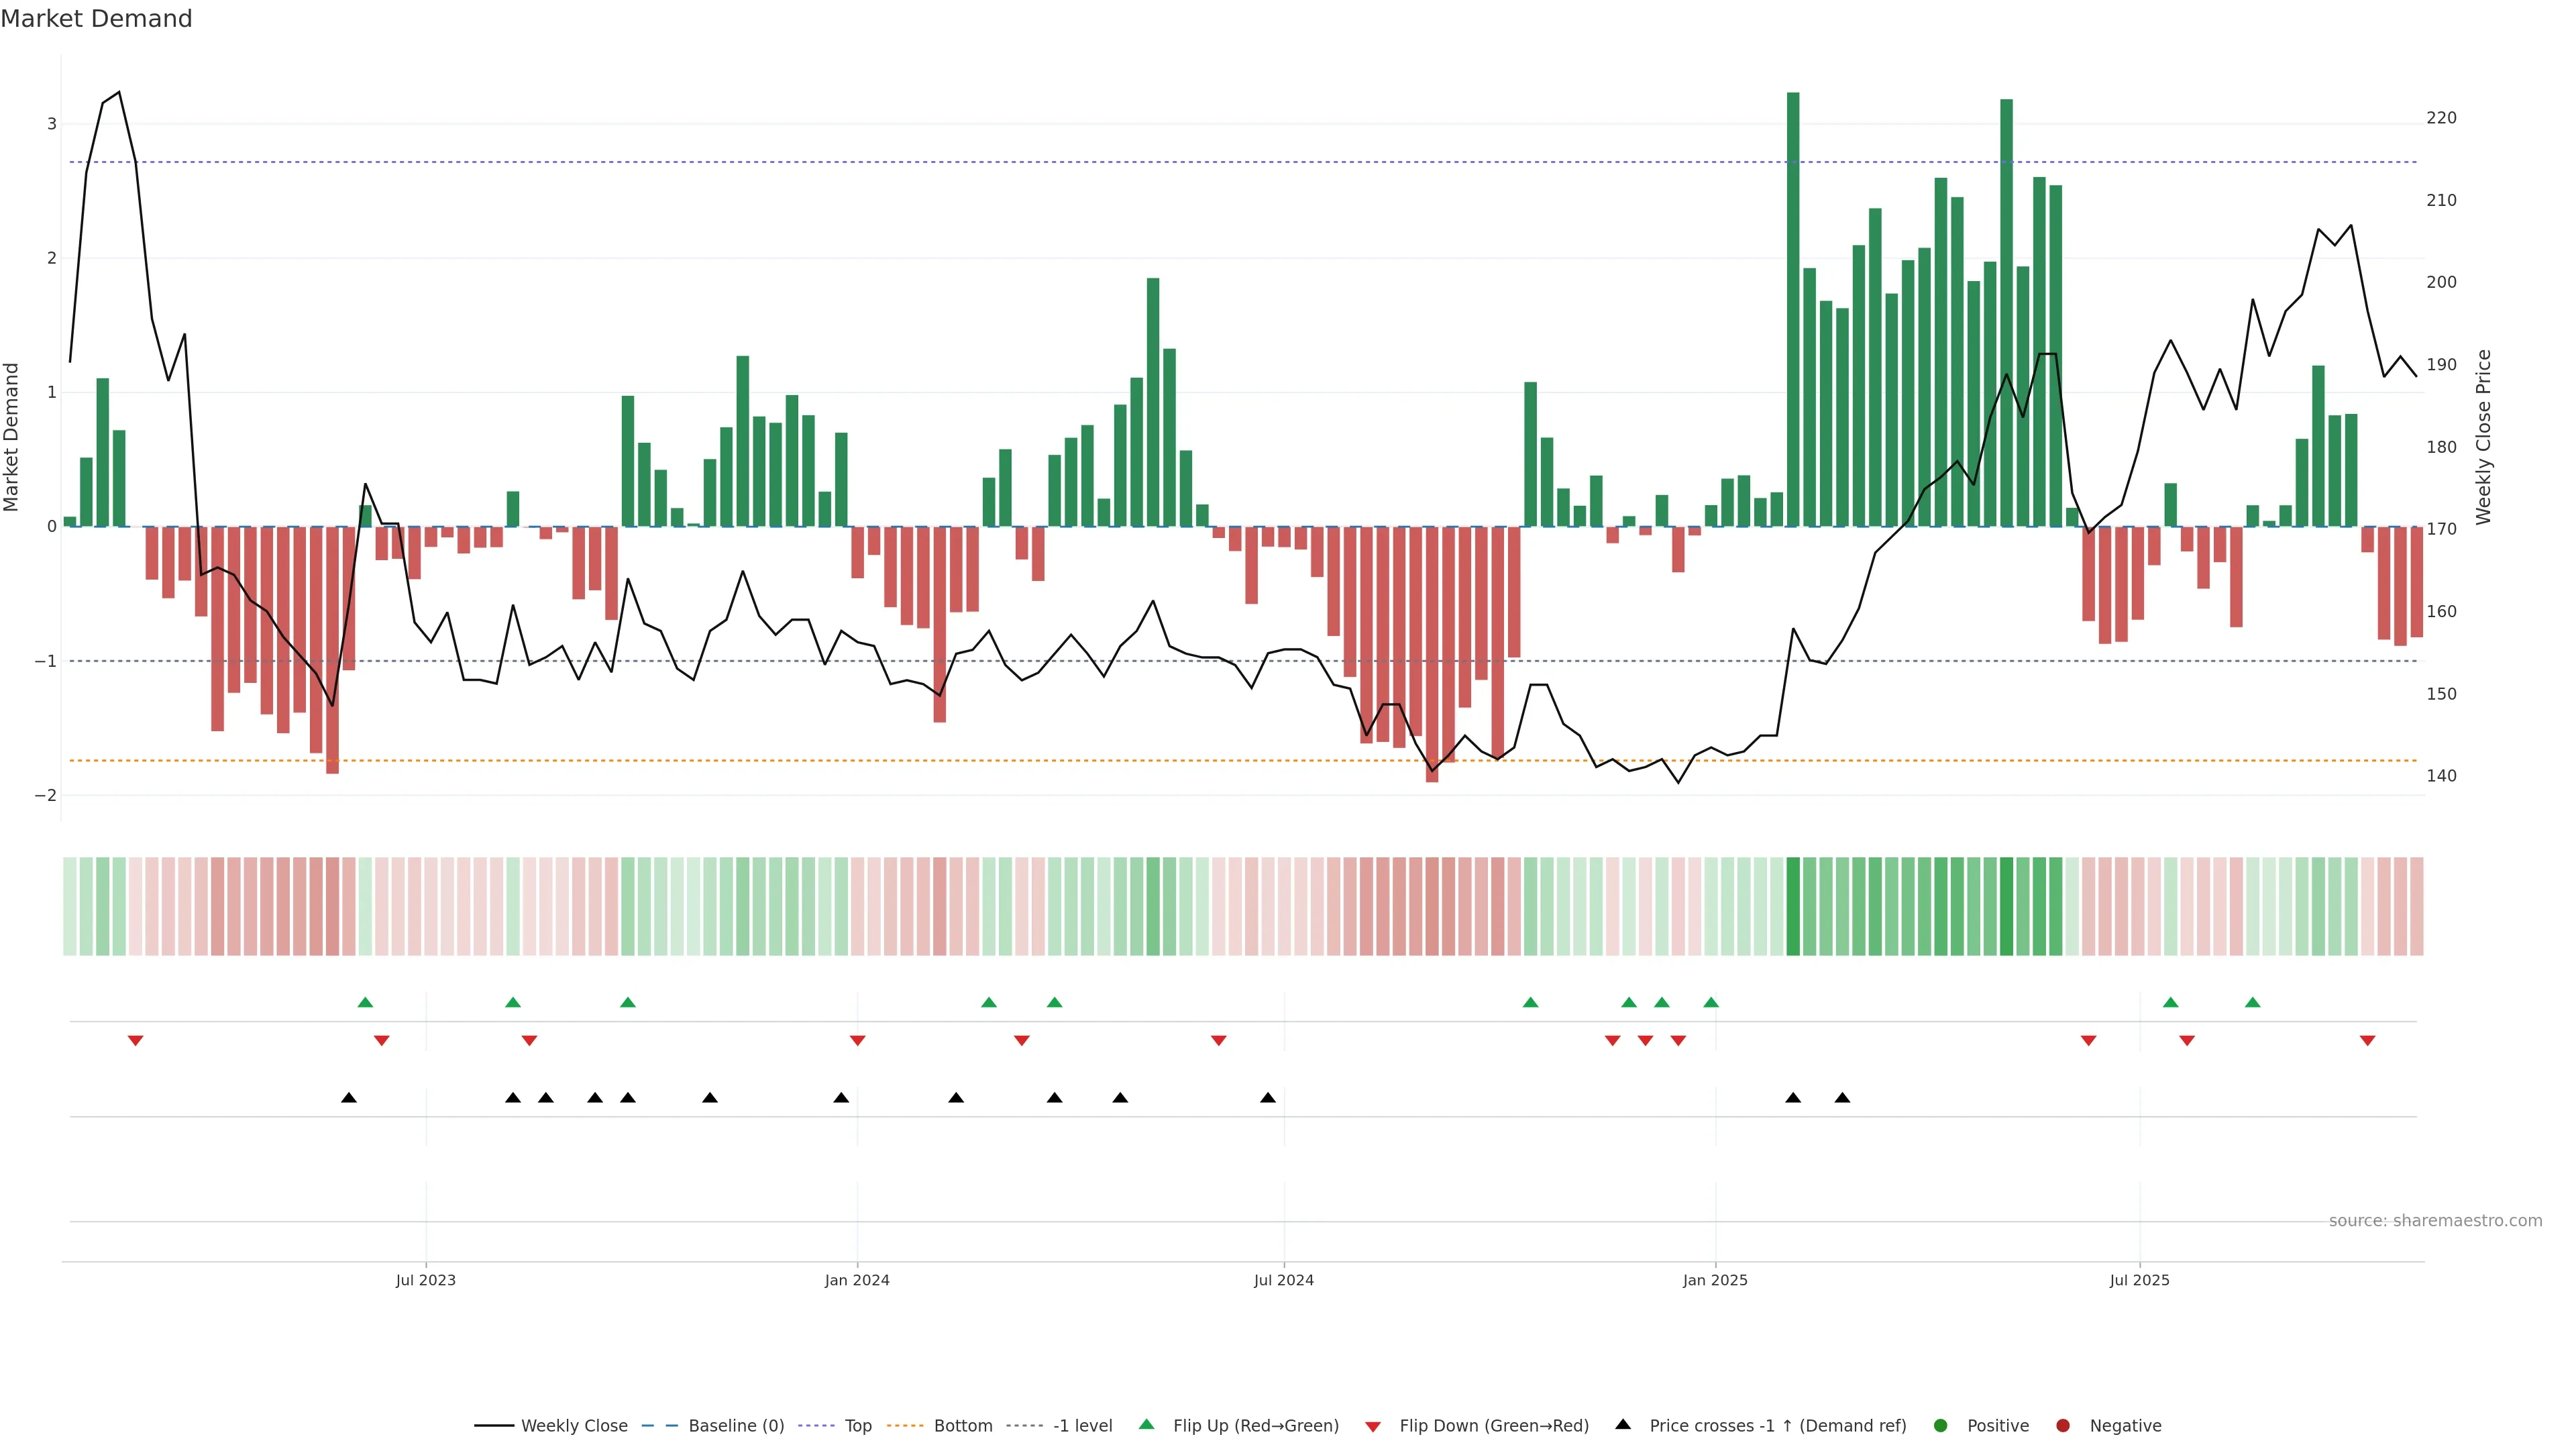Click the red Negative circle in the legend

[x=2063, y=1425]
